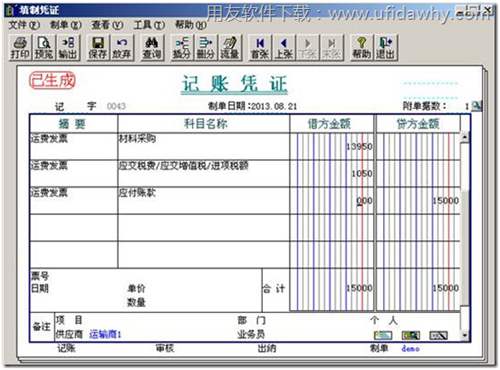Screen dimensions: 500x370
Task: Click middle dark icon at bottom right
Action: 411,335
